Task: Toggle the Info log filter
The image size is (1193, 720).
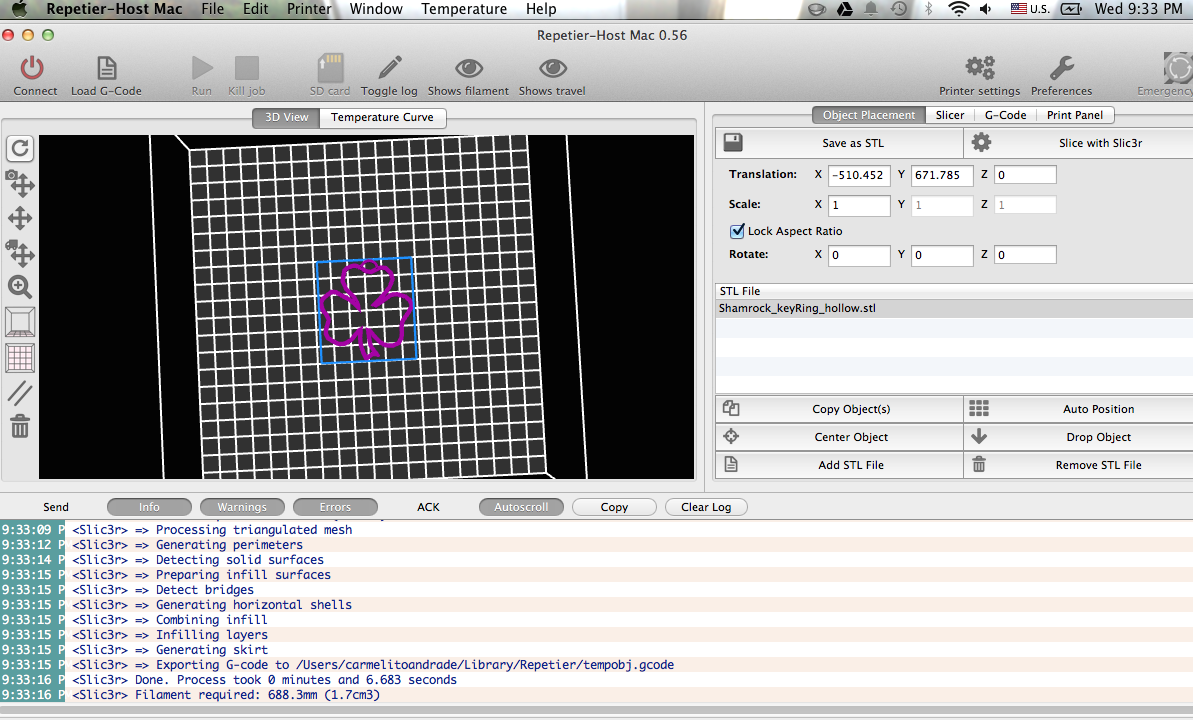Action: coord(149,507)
